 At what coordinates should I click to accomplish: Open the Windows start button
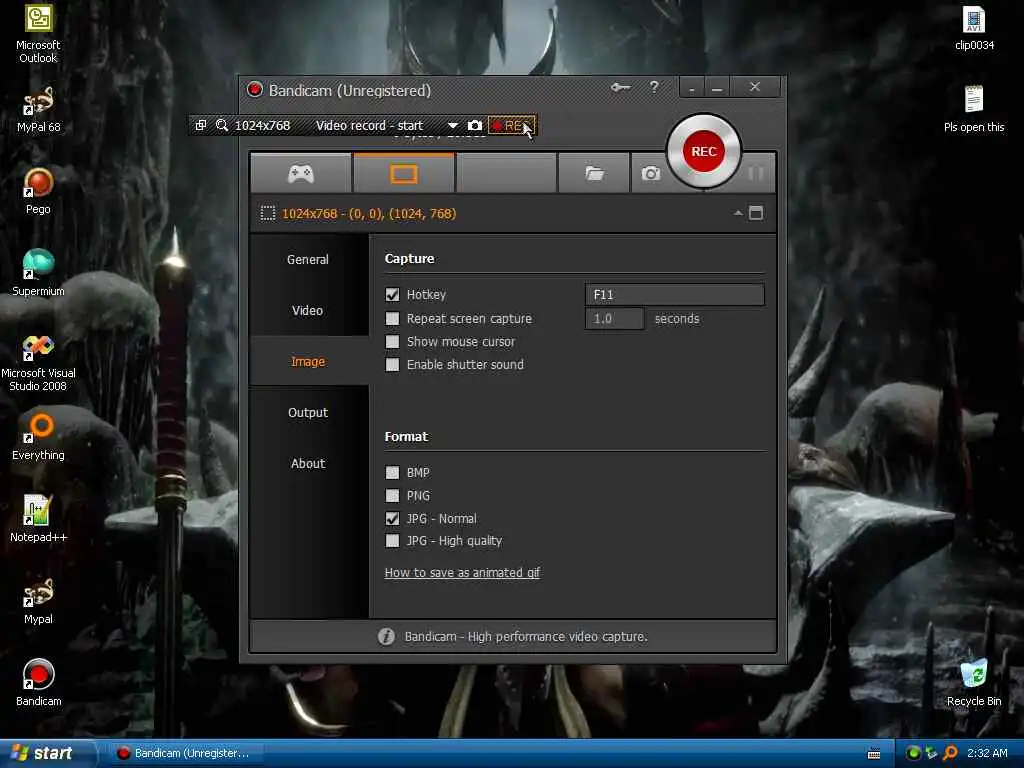tap(46, 753)
